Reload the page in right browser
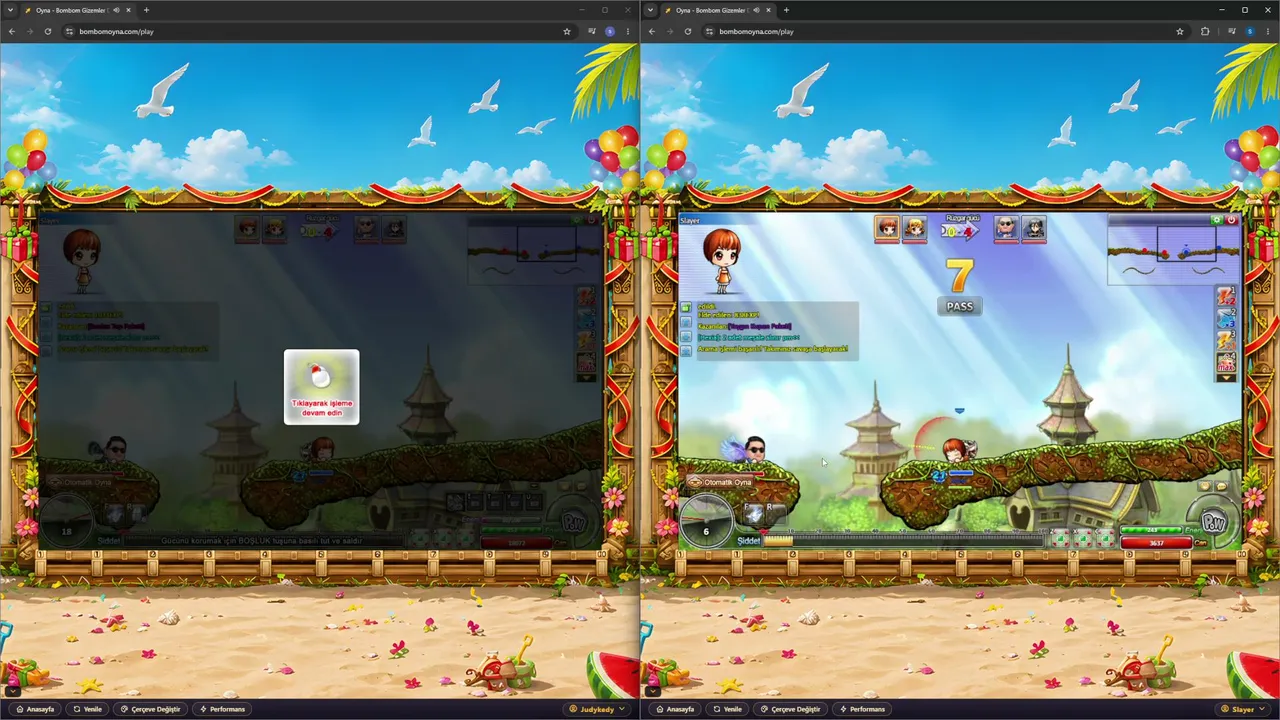The image size is (1280, 720). coord(687,31)
